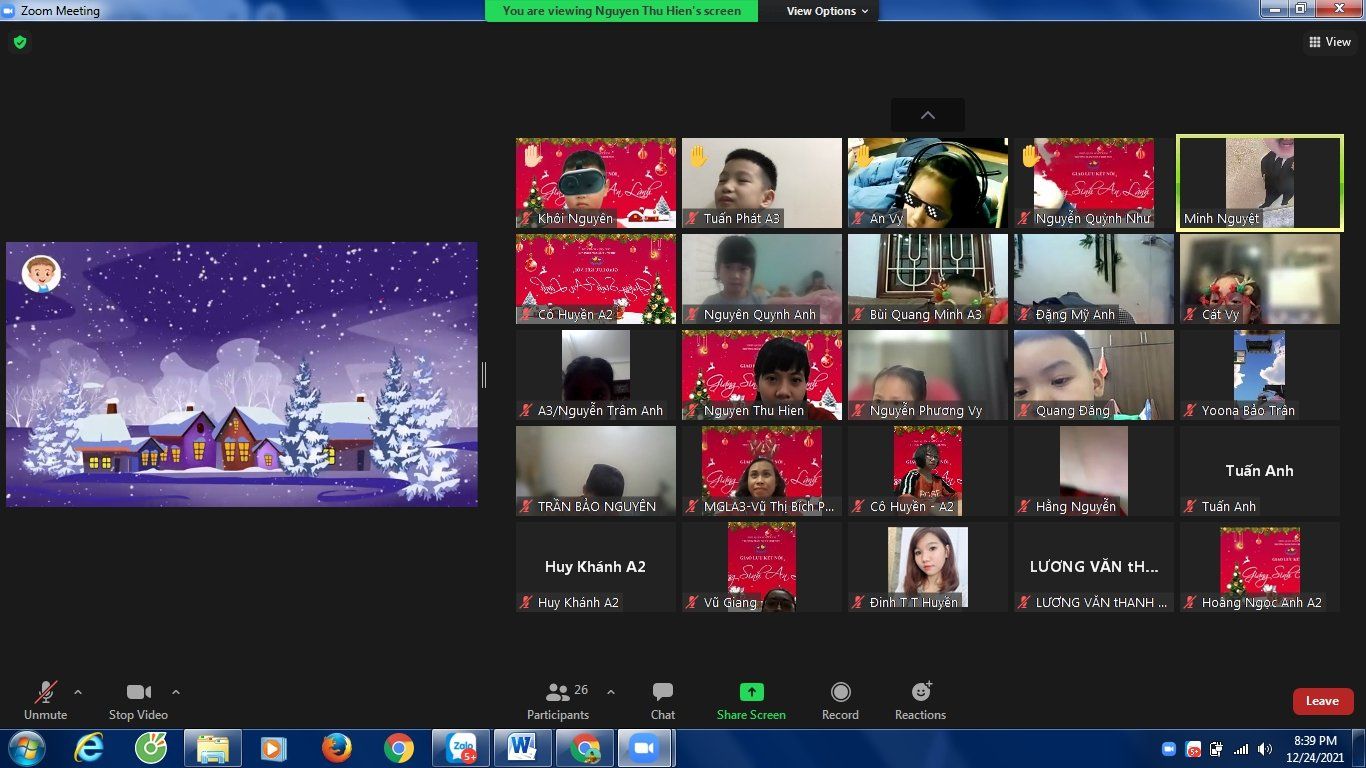The image size is (1366, 768).
Task: Open the Reactions menu
Action: pos(920,700)
